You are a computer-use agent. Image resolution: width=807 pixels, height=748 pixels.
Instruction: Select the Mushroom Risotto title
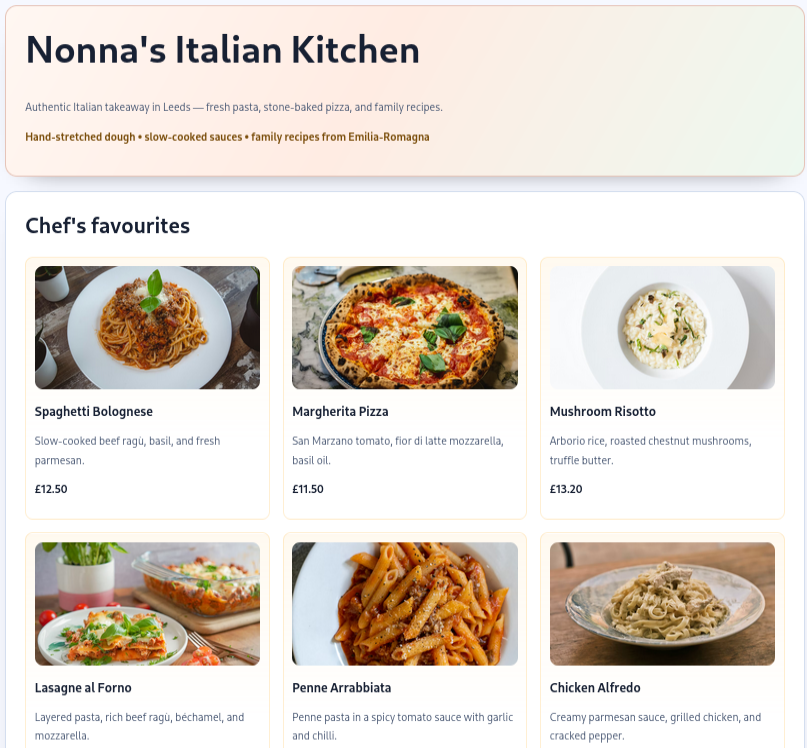[603, 411]
